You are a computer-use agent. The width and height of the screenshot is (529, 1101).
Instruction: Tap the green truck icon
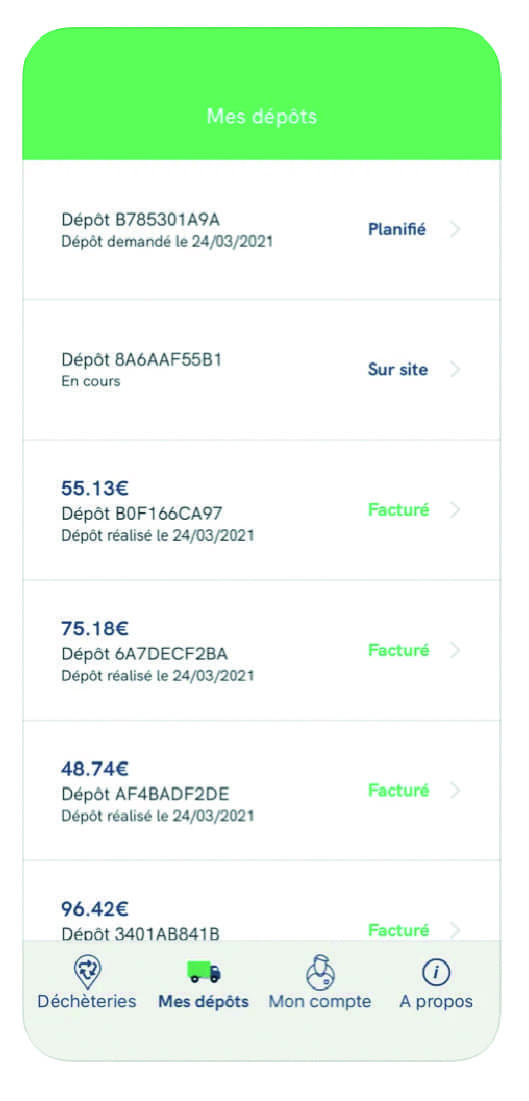point(204,973)
